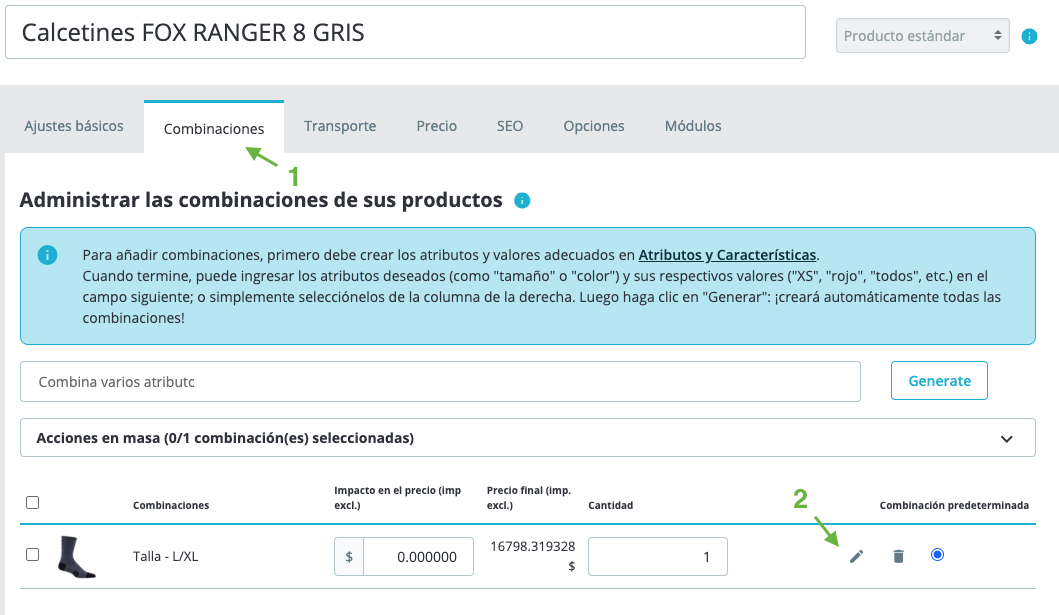
Task: Click the Combinaciones column header
Action: (x=171, y=506)
